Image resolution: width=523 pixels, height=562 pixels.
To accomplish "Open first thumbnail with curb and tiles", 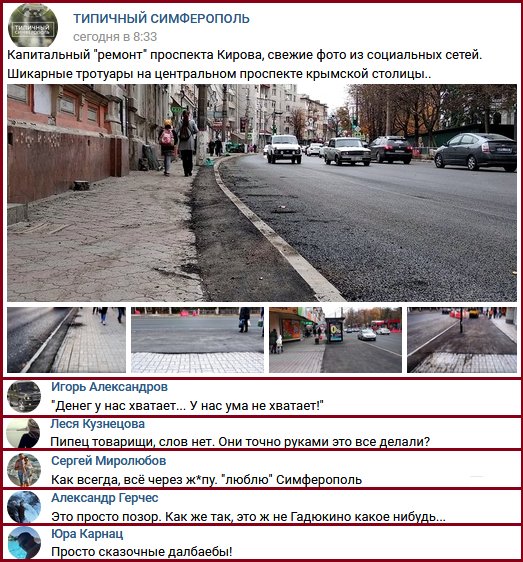I will click(66, 340).
